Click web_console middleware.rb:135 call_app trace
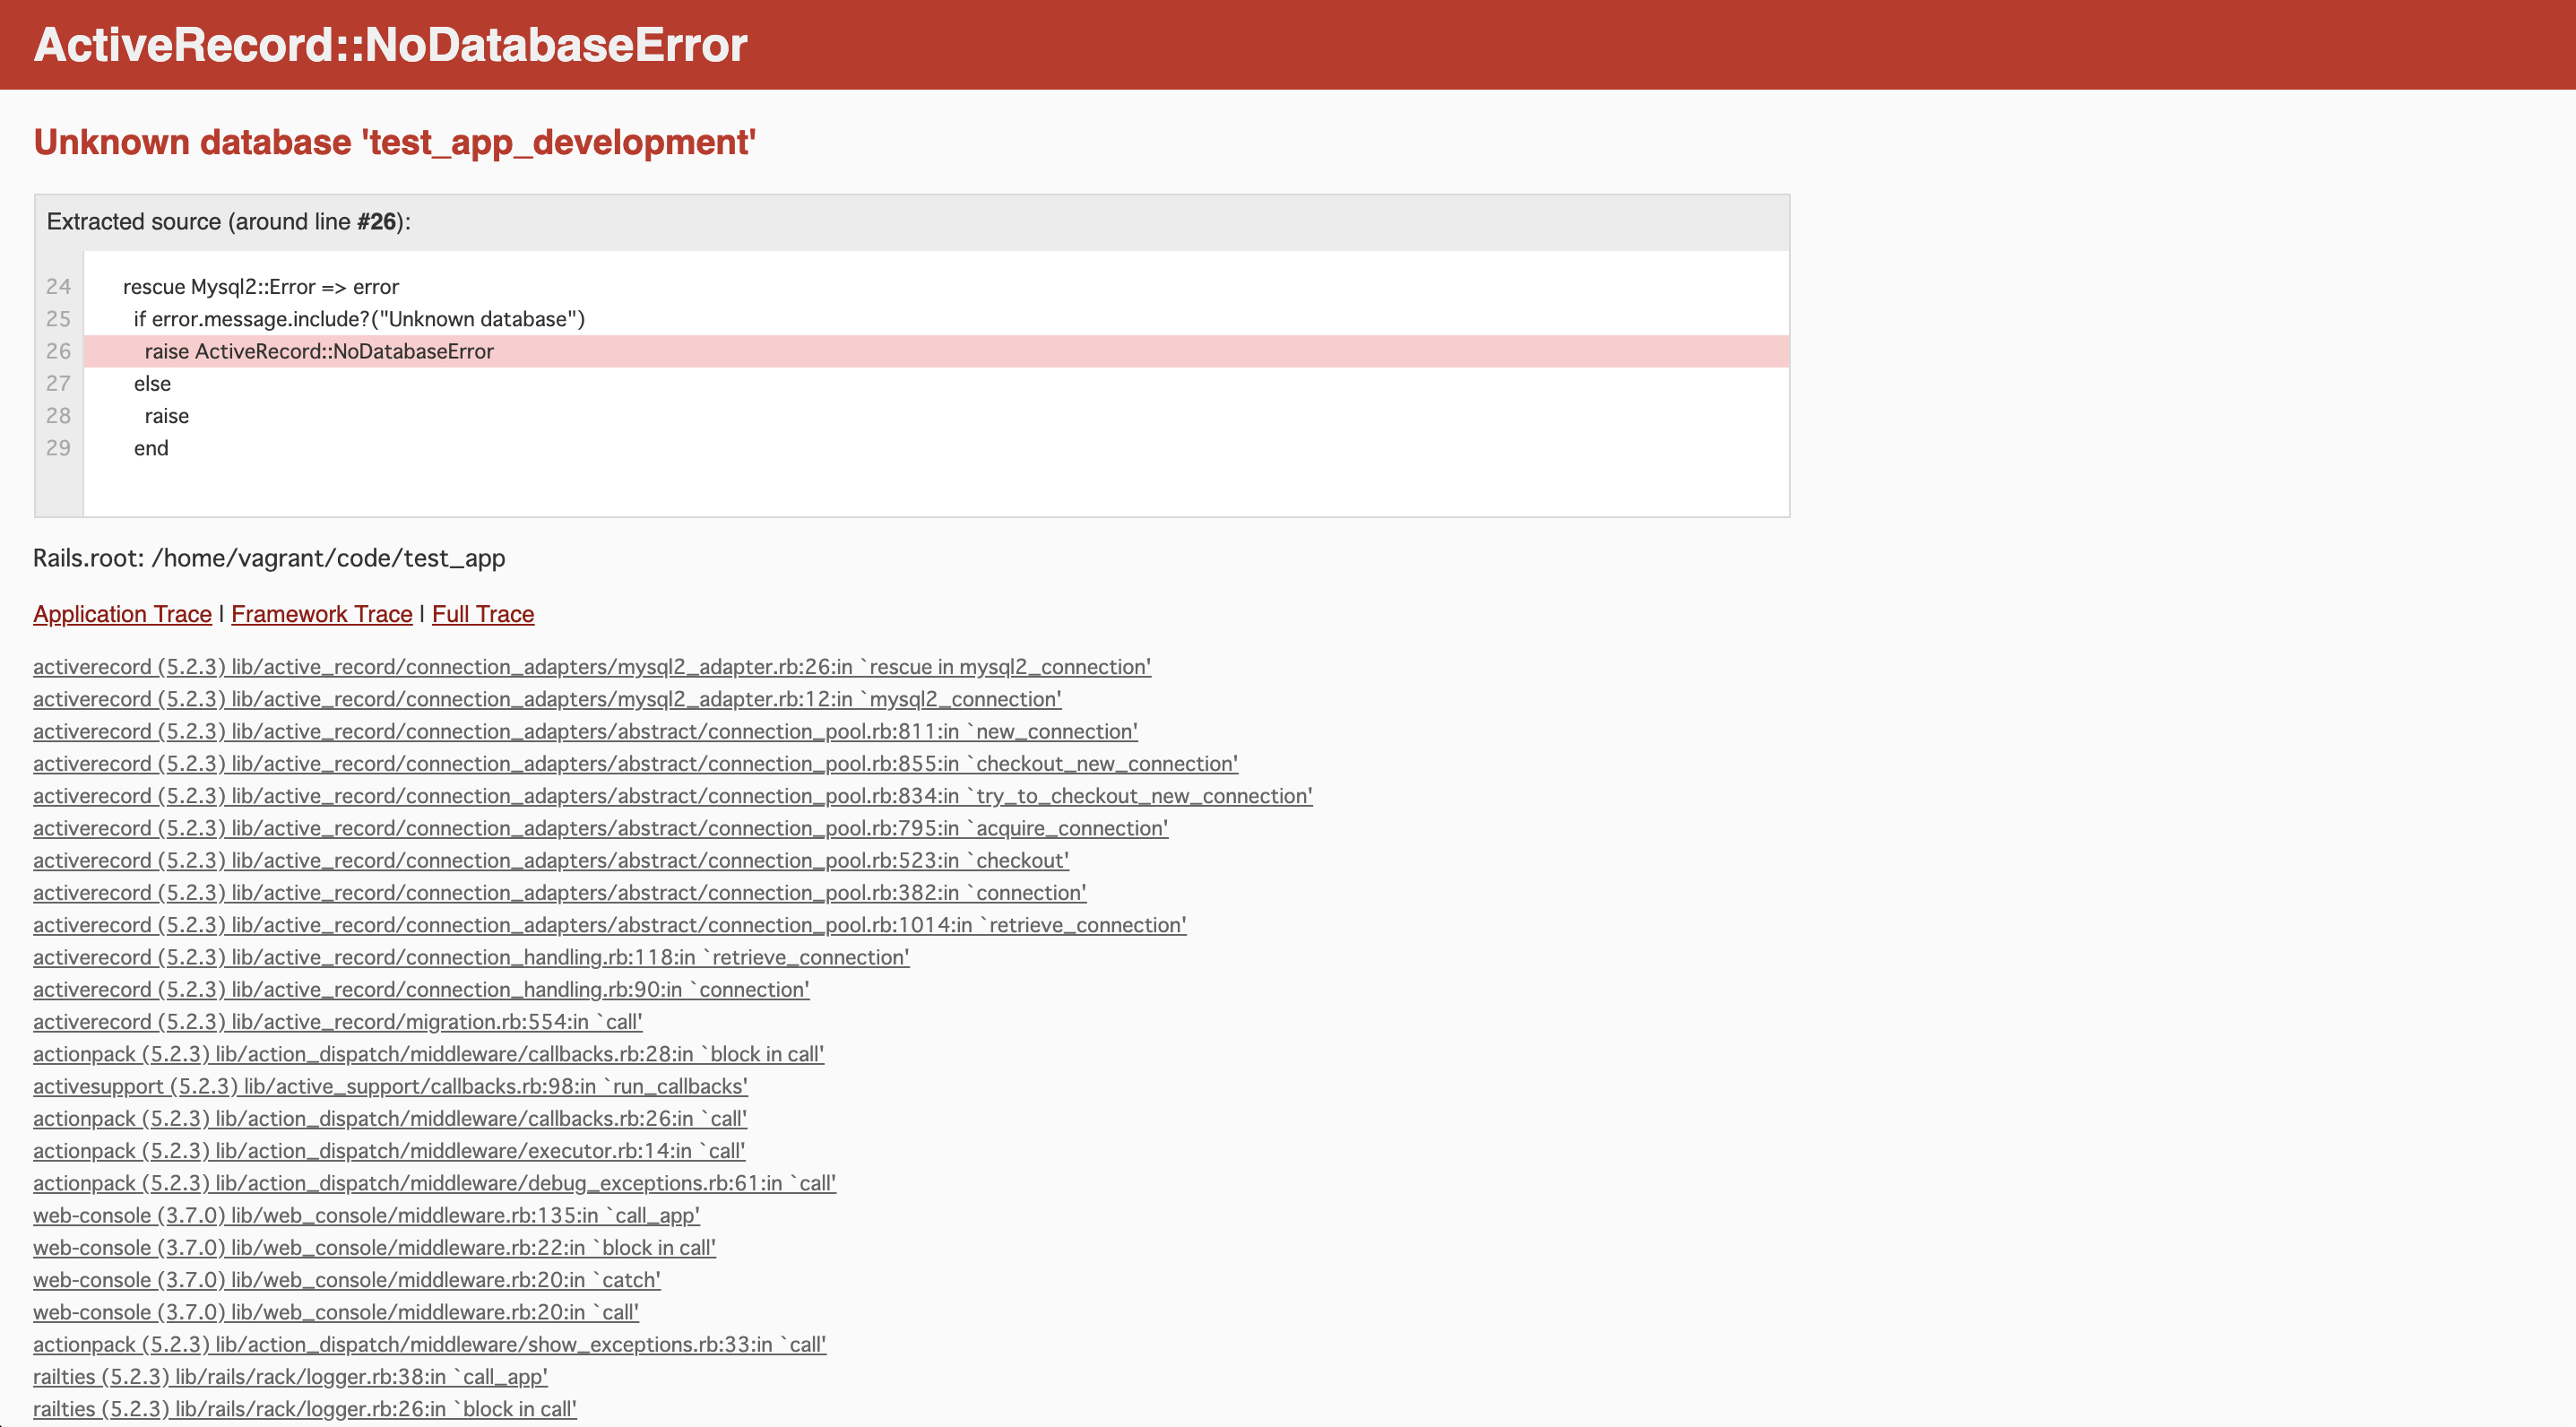 tap(366, 1215)
